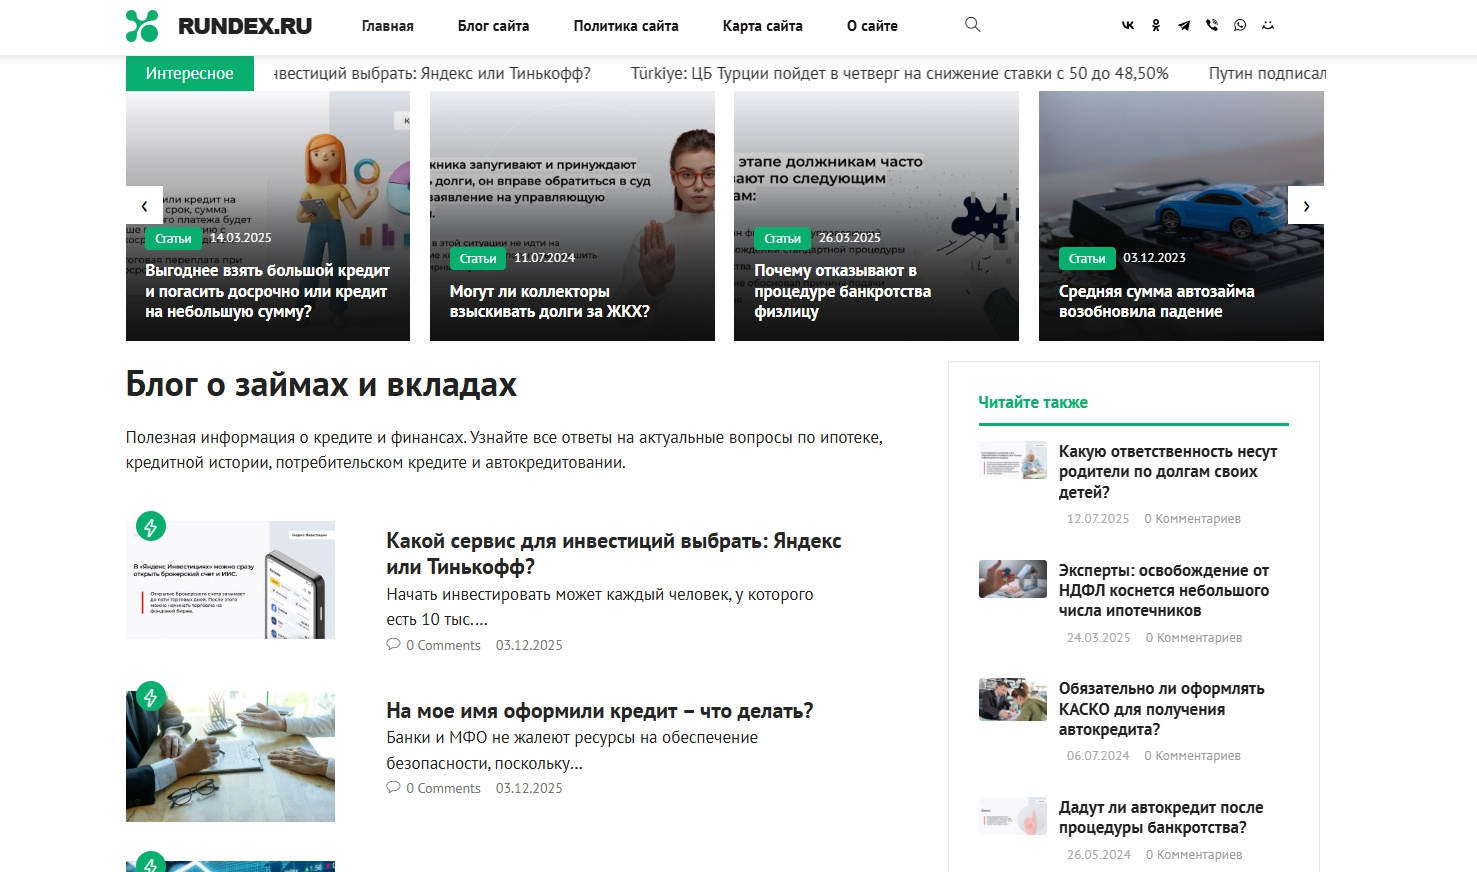Open the Карта сайта menu item

pyautogui.click(x=763, y=26)
